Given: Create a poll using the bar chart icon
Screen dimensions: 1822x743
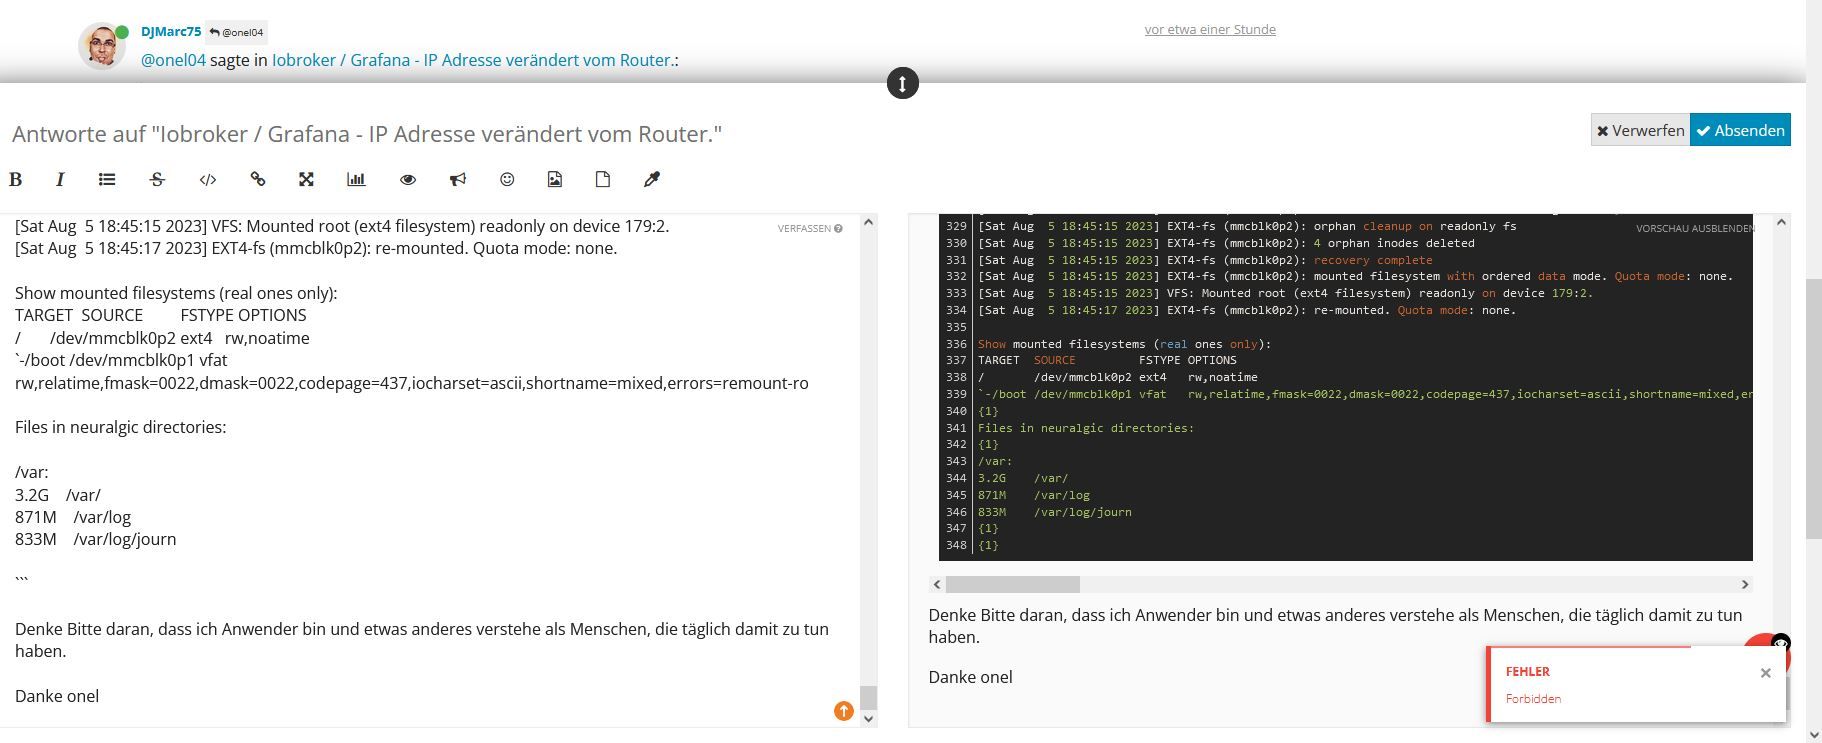Looking at the screenshot, I should (356, 180).
